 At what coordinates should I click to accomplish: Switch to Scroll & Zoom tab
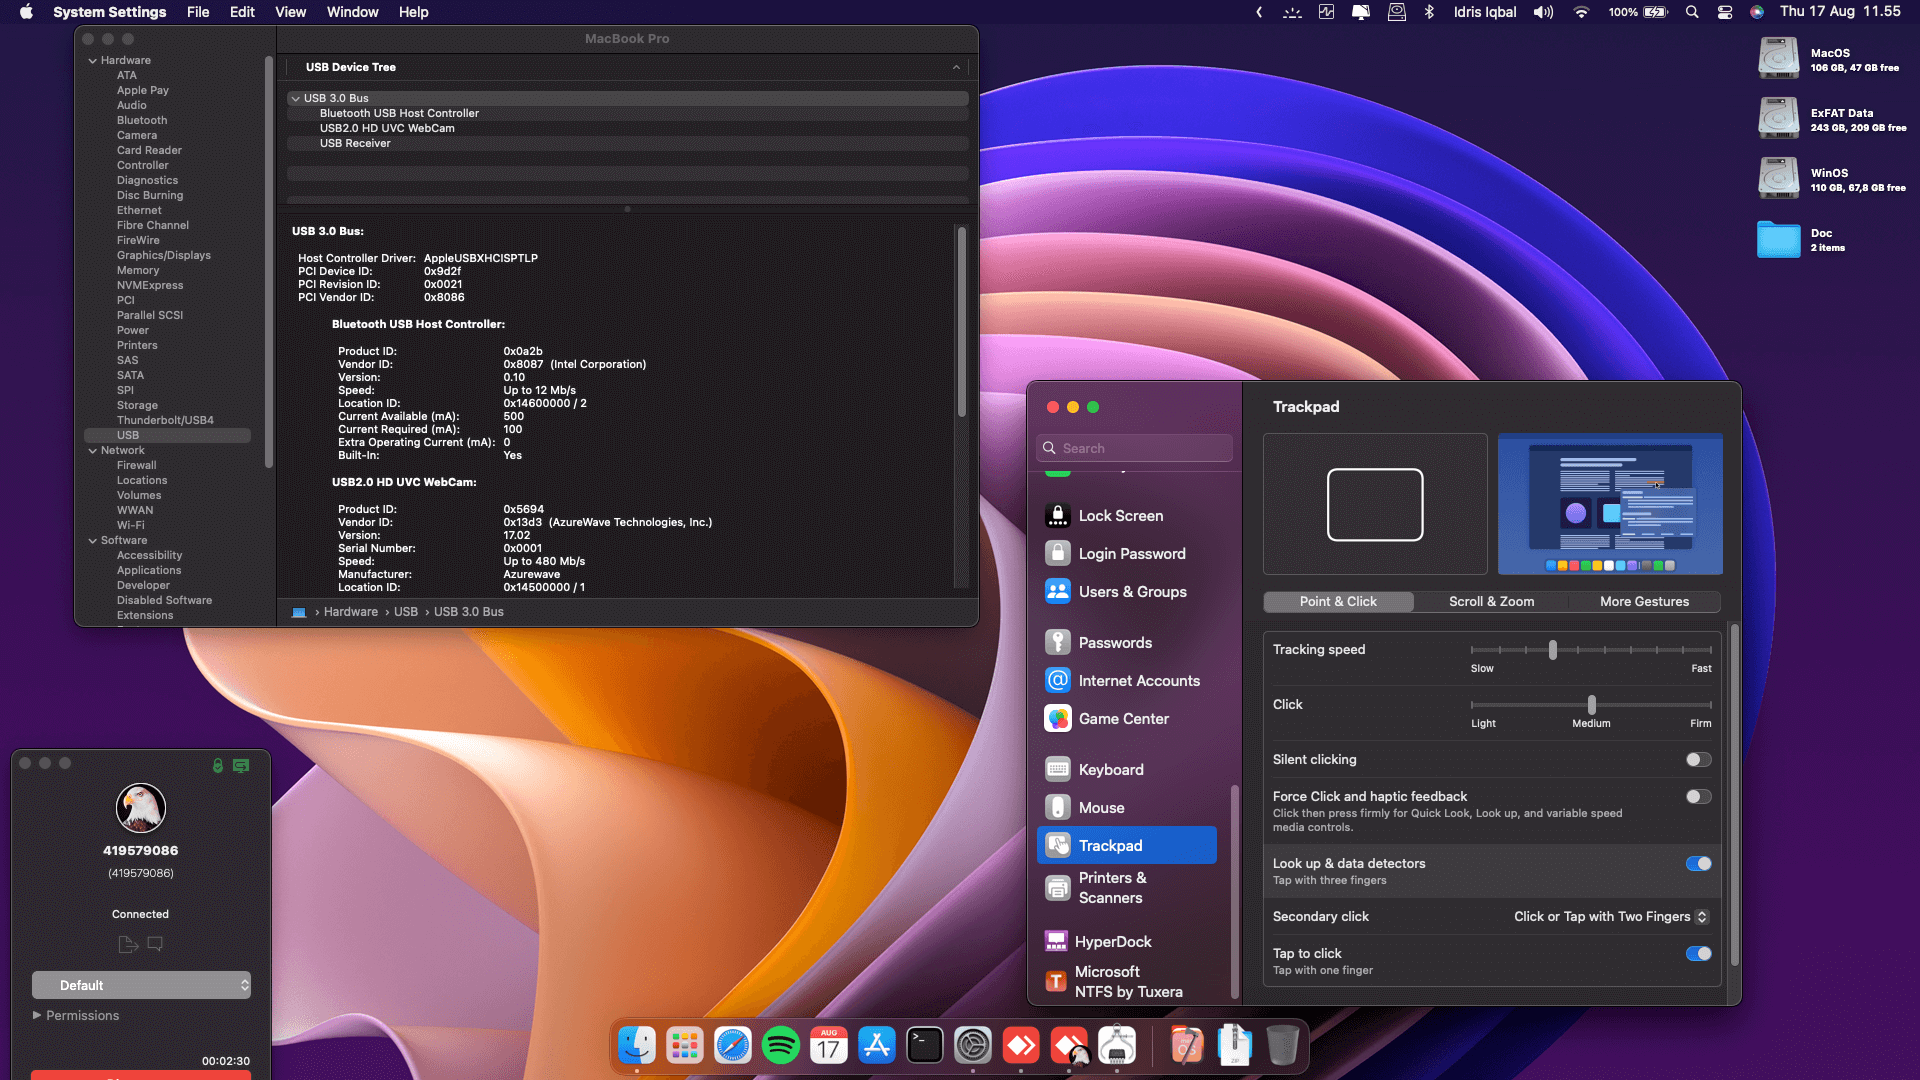point(1491,602)
